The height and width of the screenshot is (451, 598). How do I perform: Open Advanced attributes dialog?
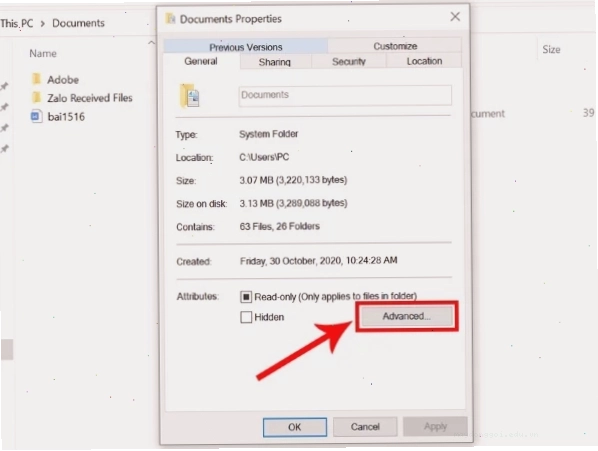coord(407,316)
